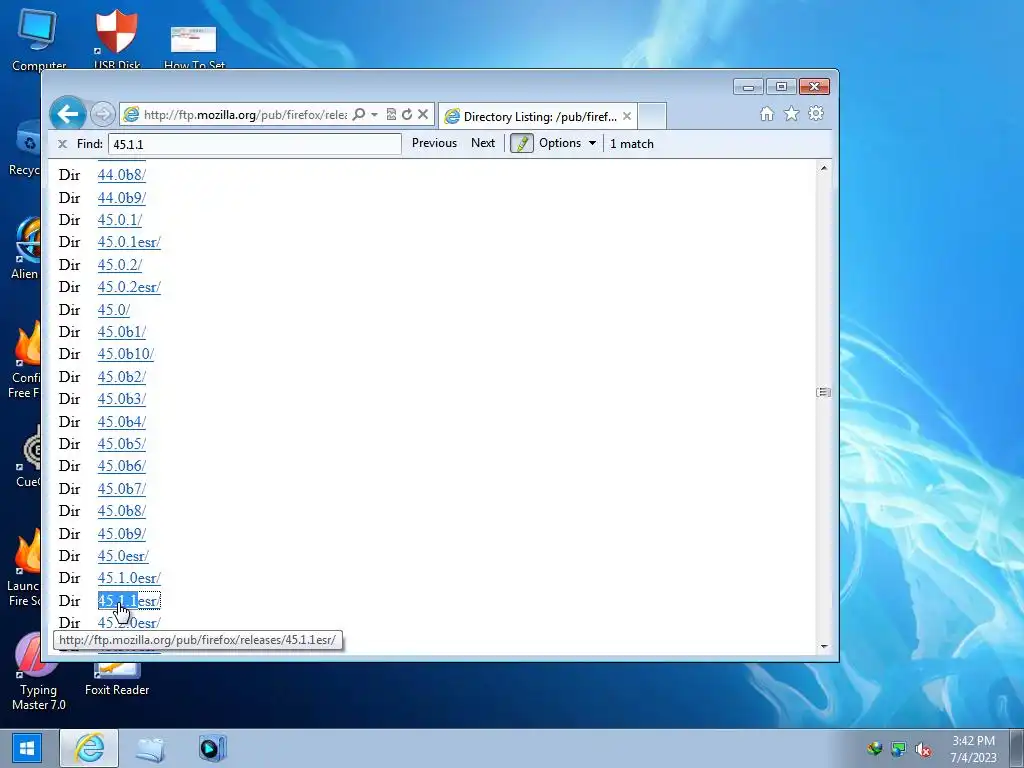This screenshot has width=1024, height=768.
Task: Open the Tools gear menu
Action: [x=816, y=114]
